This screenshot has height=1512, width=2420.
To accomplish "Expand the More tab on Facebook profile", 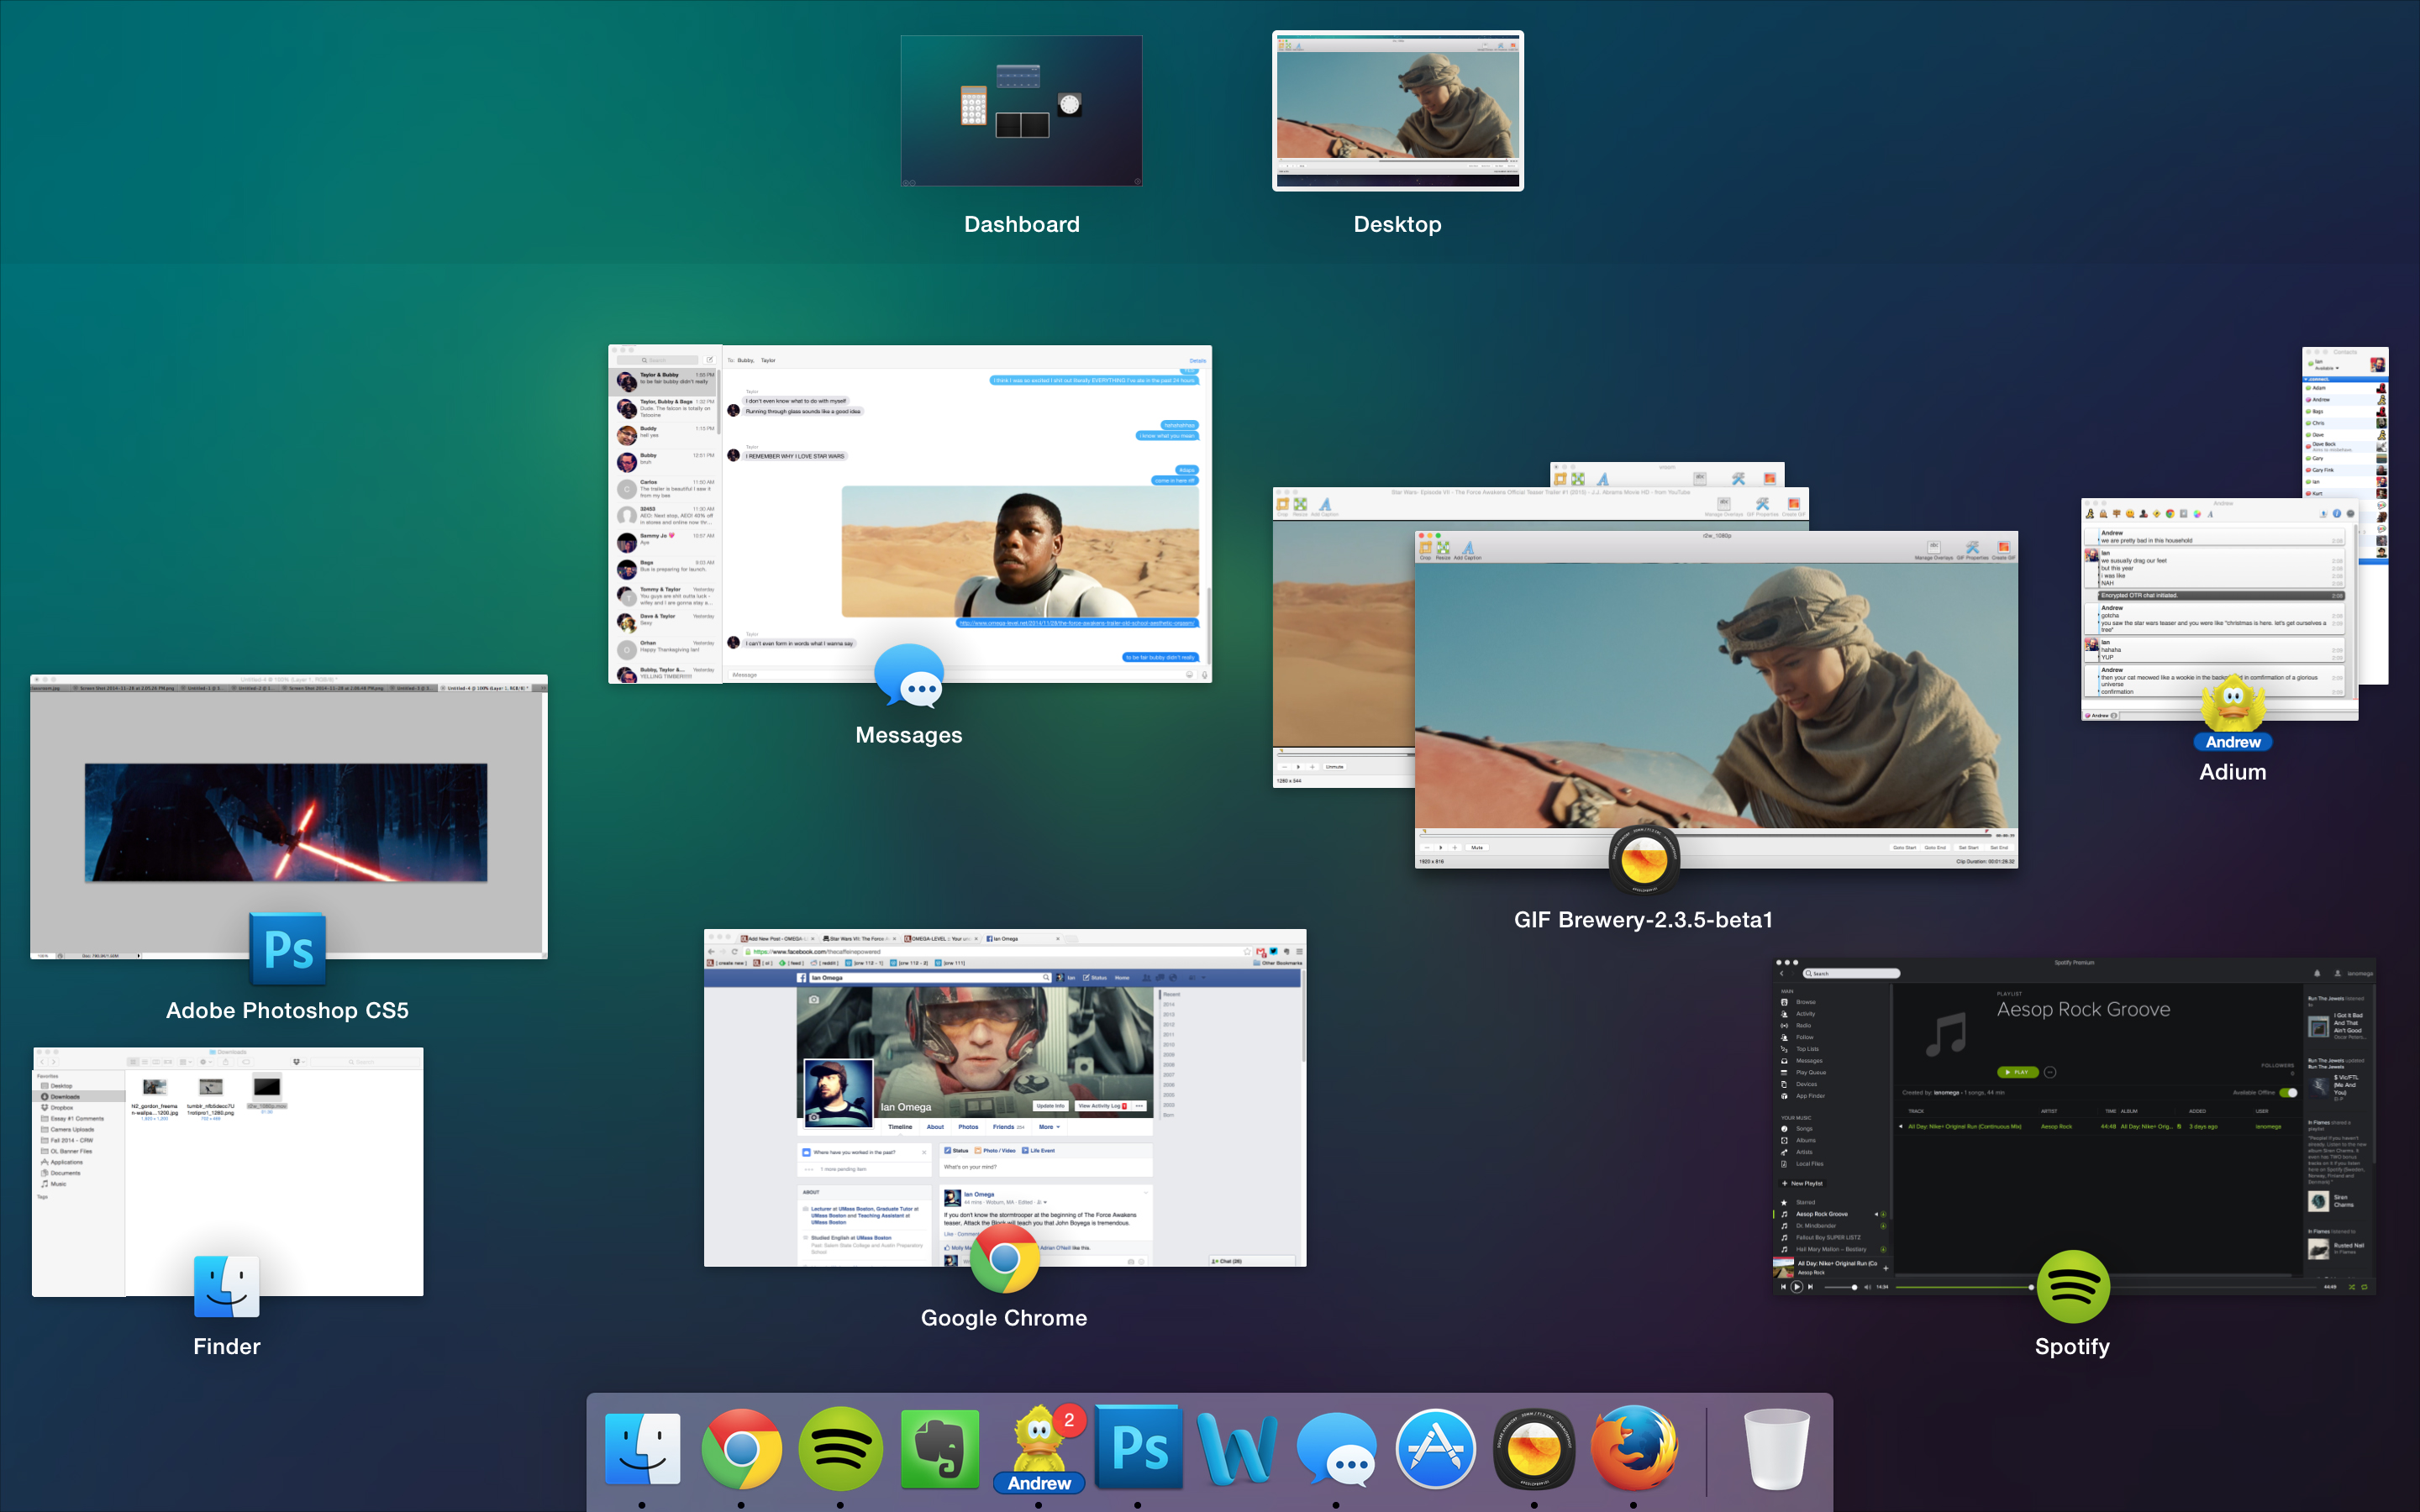I will pyautogui.click(x=1049, y=1127).
